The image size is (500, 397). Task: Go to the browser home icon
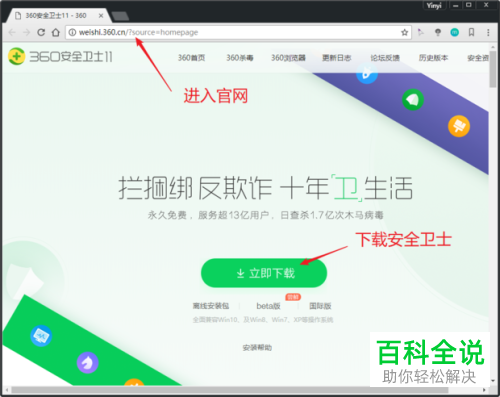(56, 32)
